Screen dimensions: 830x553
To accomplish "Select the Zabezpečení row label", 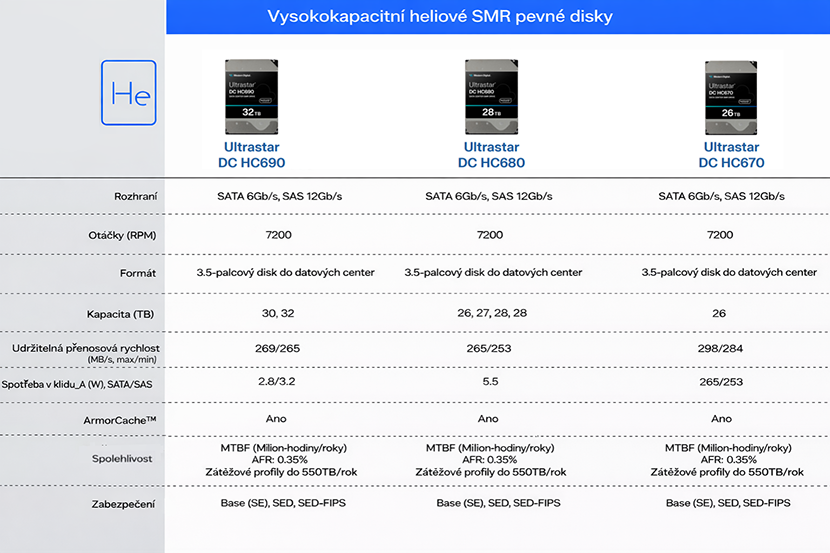I will click(125, 503).
